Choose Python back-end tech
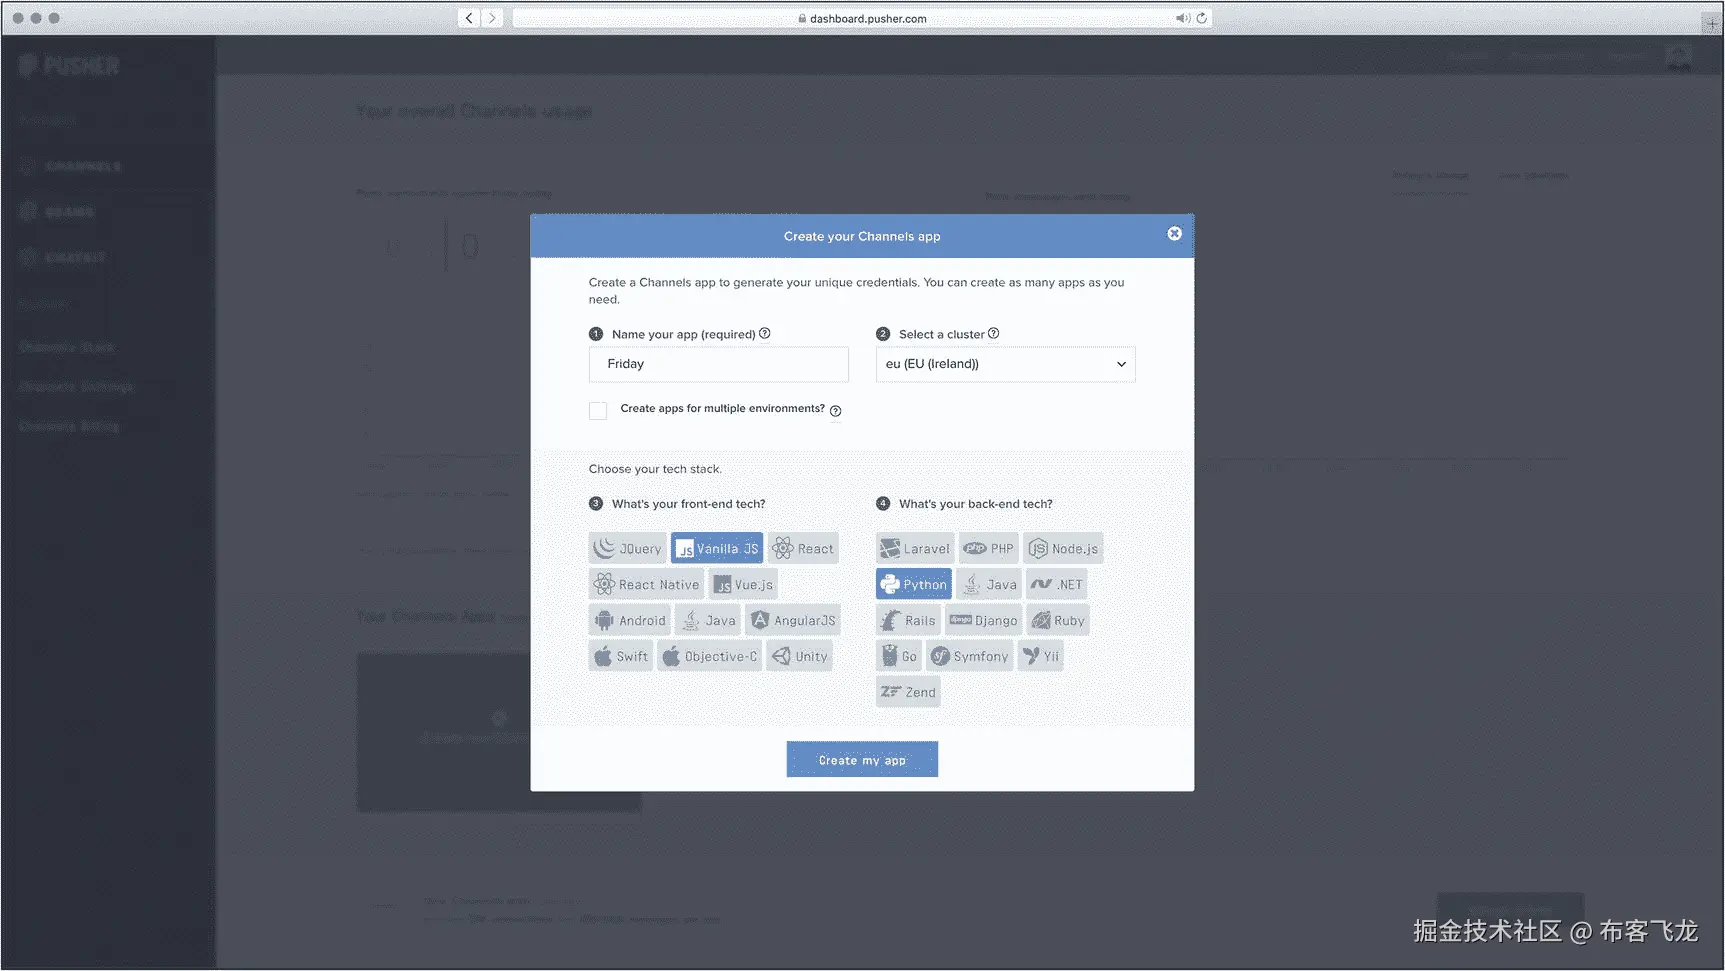The image size is (1725, 971). (914, 584)
